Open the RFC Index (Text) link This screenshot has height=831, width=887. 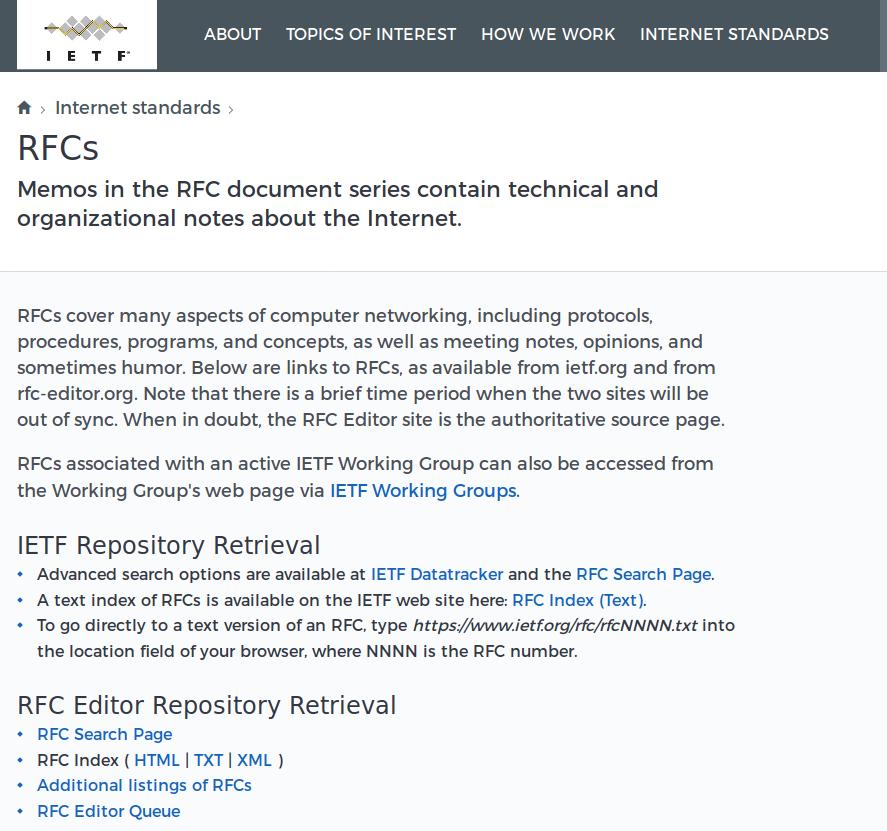[x=578, y=600]
